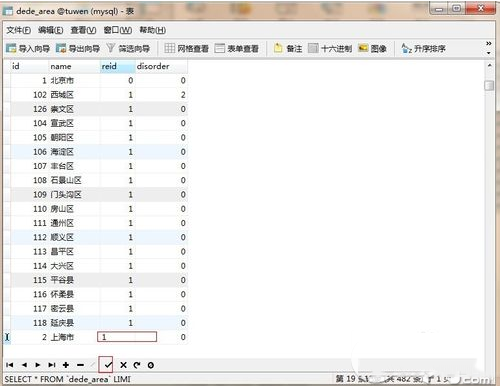Click the scrollbar up arrow
Screen dimensions: 500x387
[x=489, y=65]
